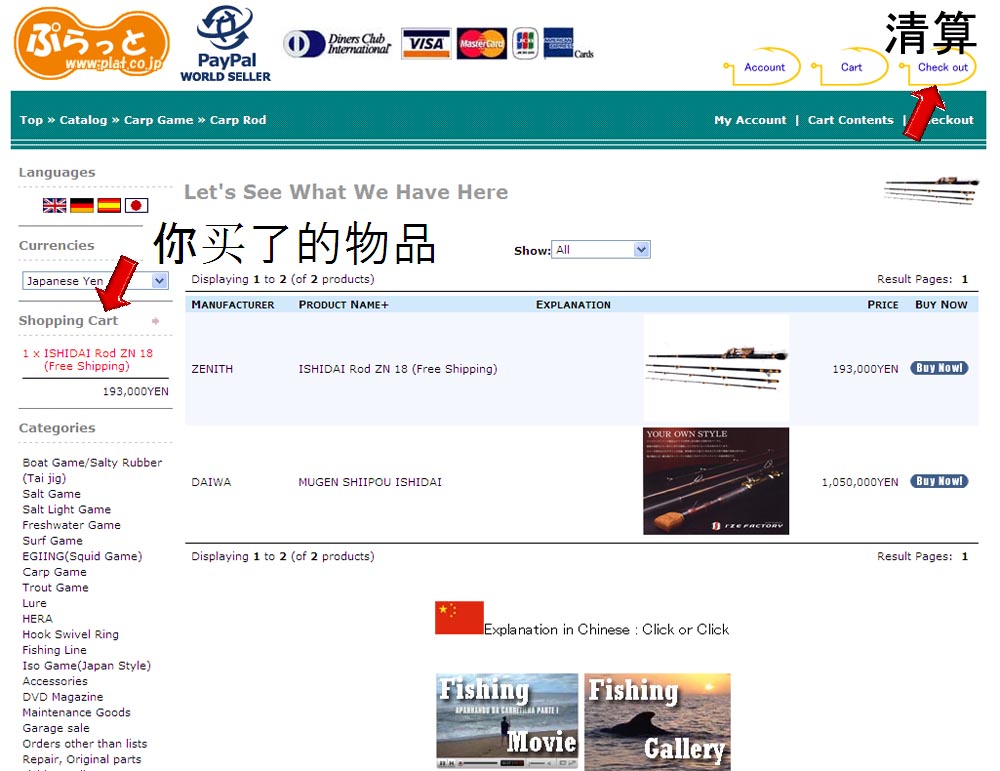Open Freshwater Game category
The height and width of the screenshot is (771, 1000).
(71, 525)
